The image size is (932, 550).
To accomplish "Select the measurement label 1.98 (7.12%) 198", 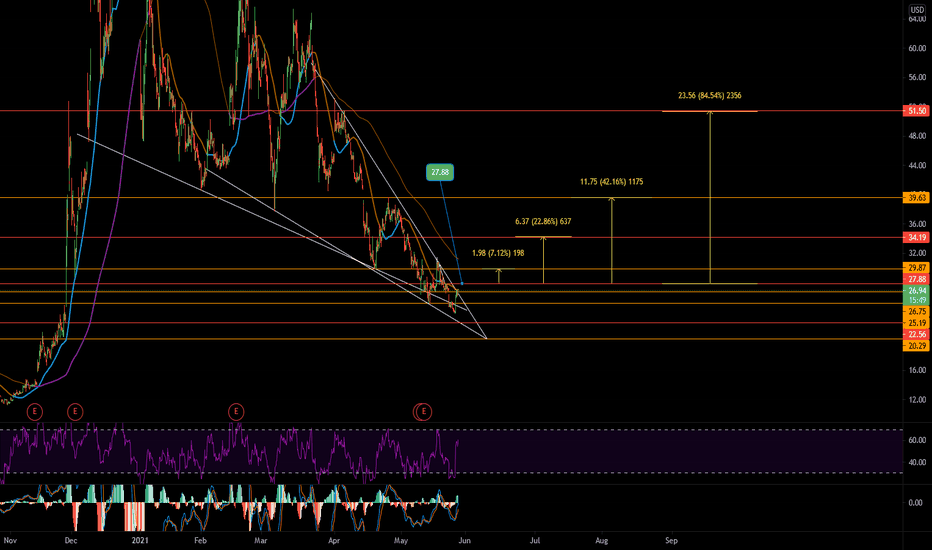I will [498, 253].
